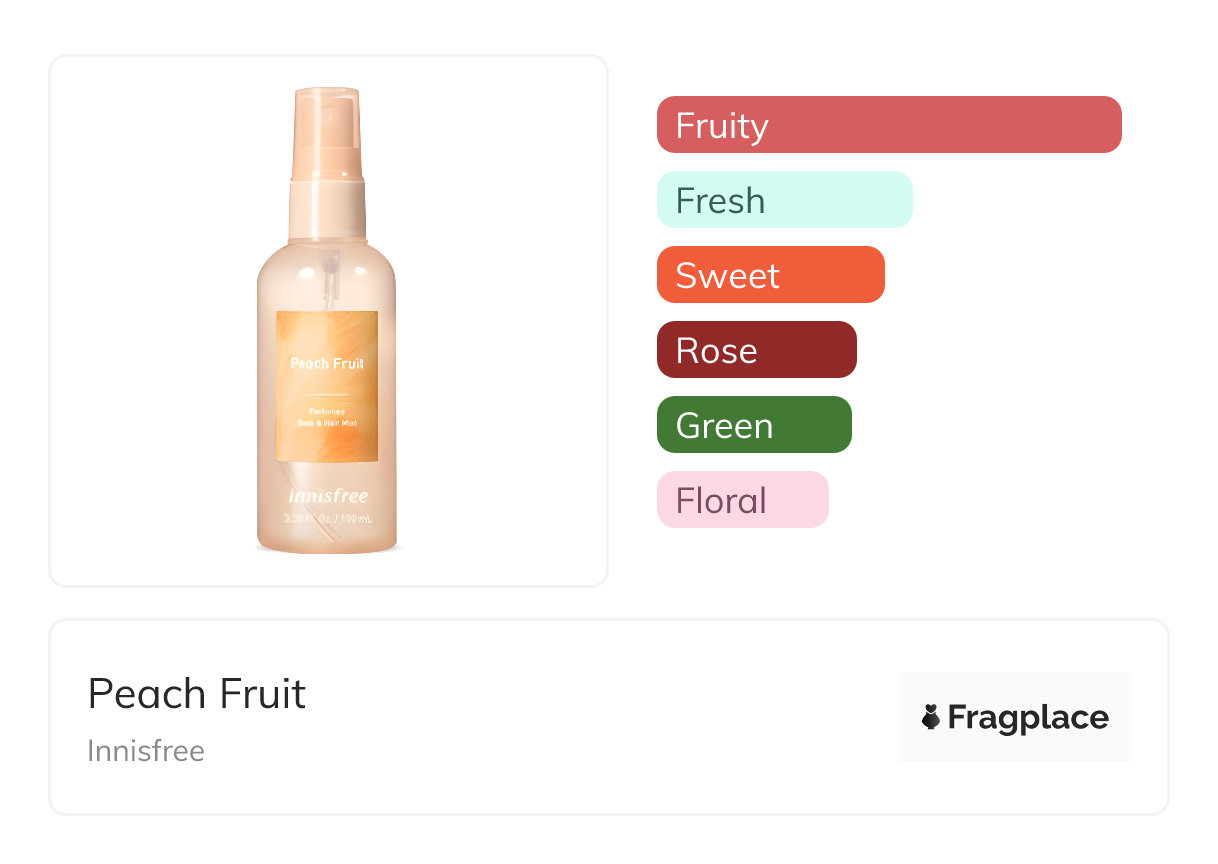The image size is (1218, 864).
Task: Click the Fragplace perfume bottle logo icon
Action: pos(931,717)
